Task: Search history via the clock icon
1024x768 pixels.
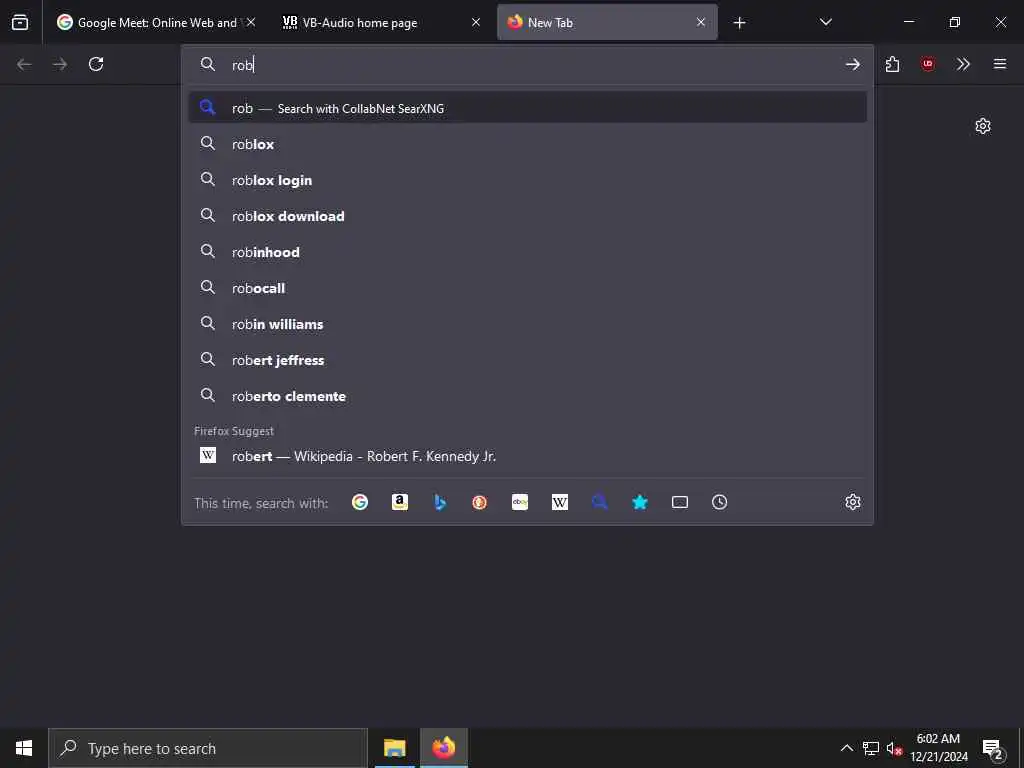Action: 720,502
